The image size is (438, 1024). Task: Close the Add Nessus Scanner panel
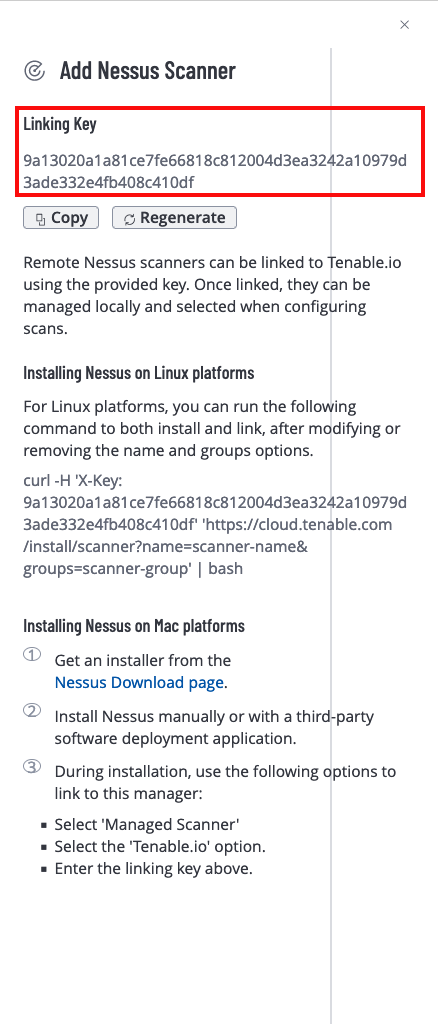[x=404, y=25]
